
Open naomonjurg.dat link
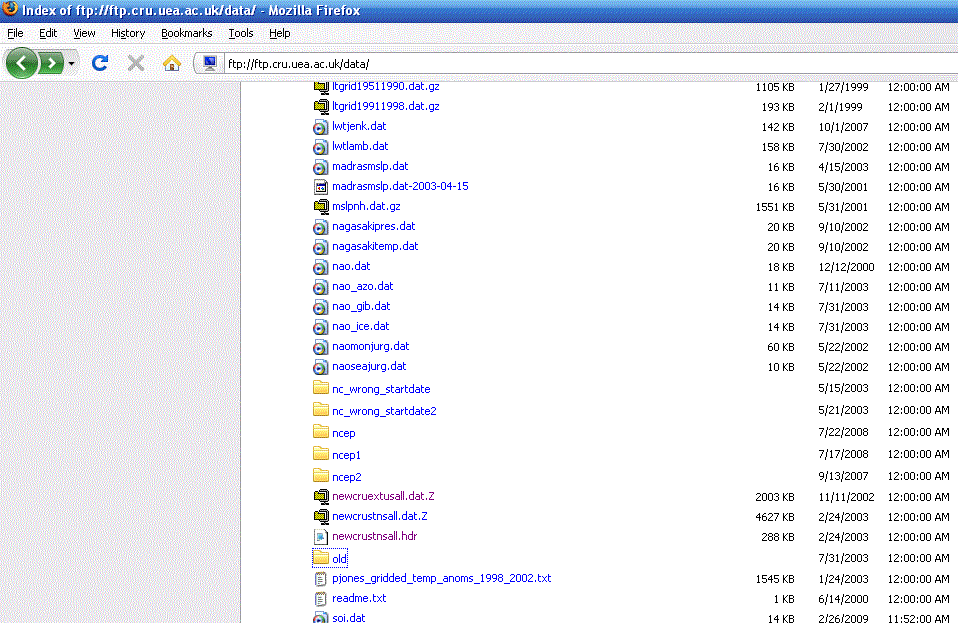pyautogui.click(x=370, y=346)
